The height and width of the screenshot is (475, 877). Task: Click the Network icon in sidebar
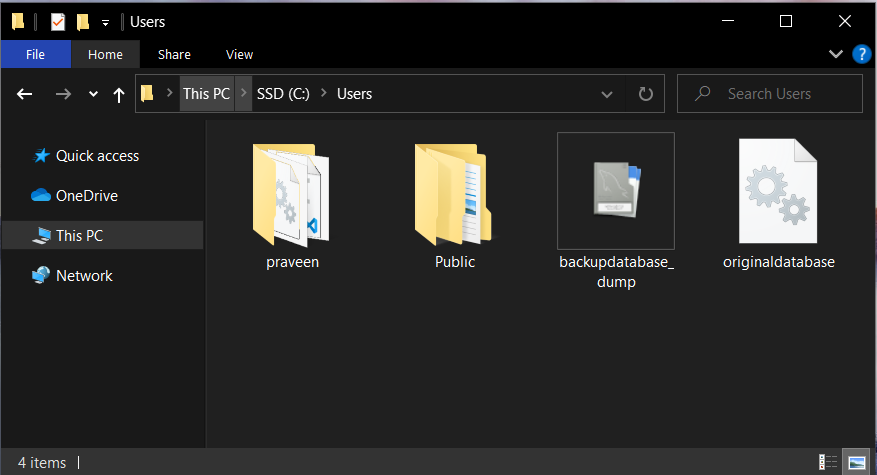pyautogui.click(x=41, y=275)
